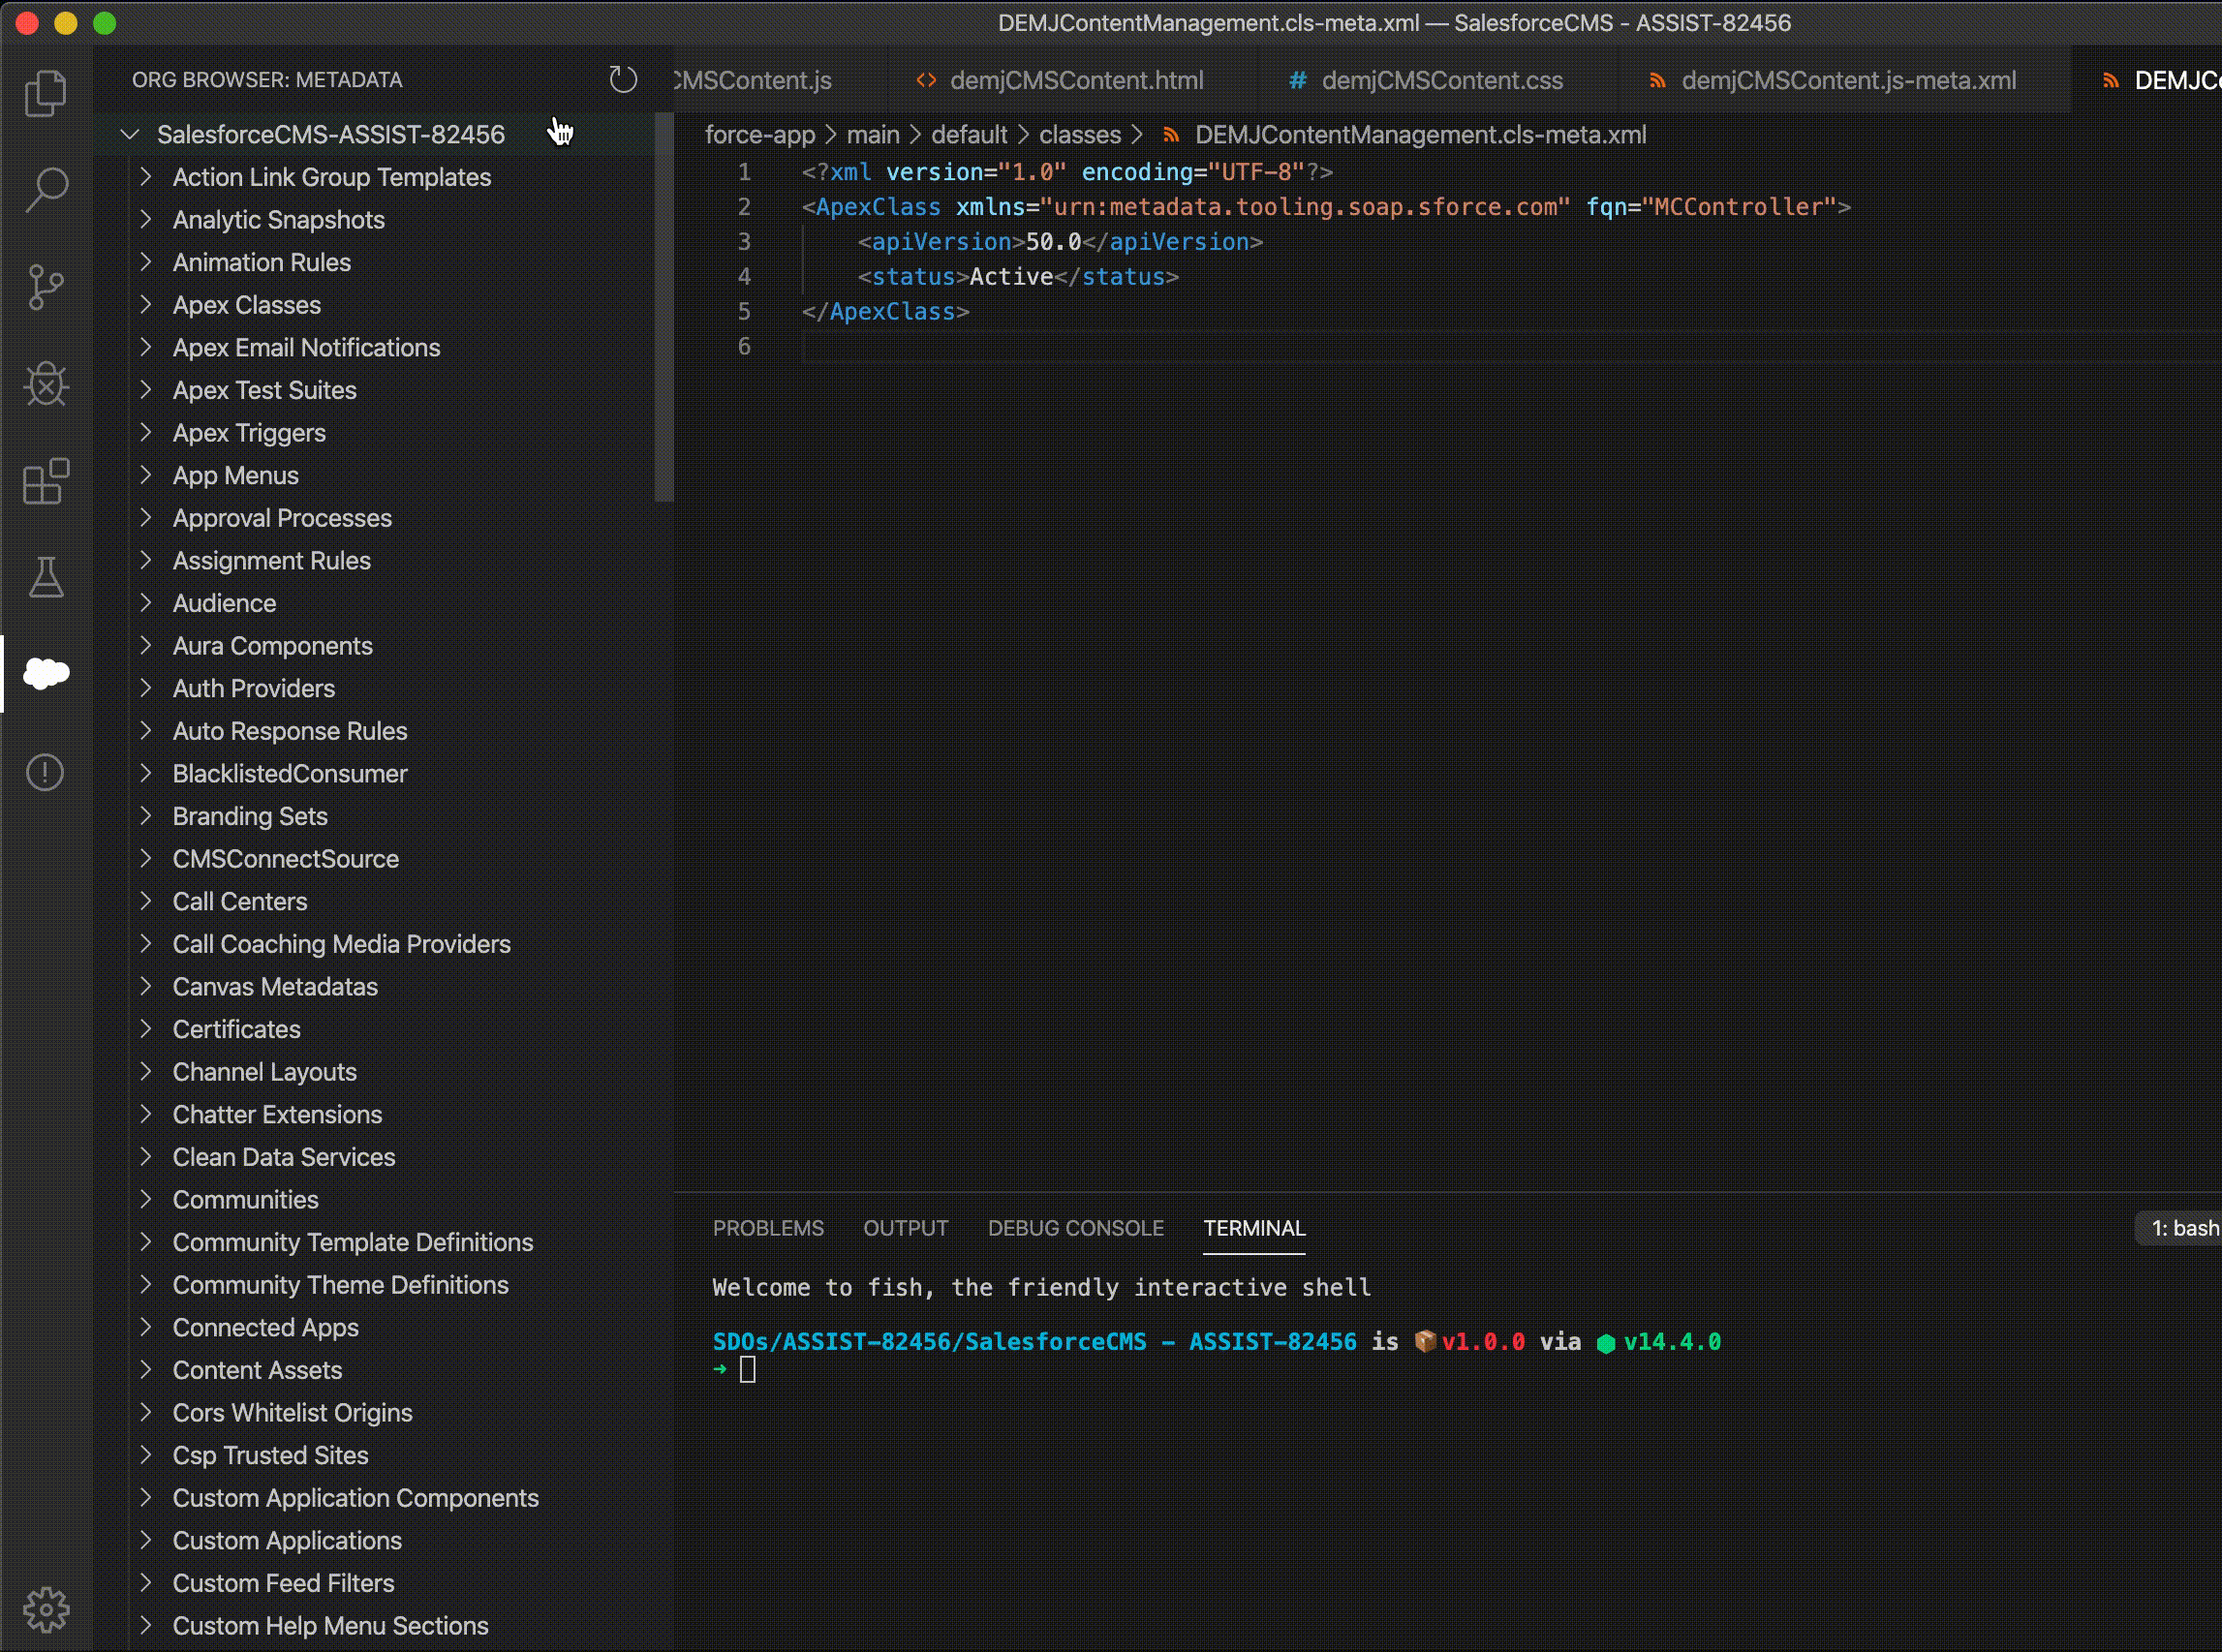Switch to the demjCMSContent.html tab
Image resolution: width=2222 pixels, height=1652 pixels.
(1075, 81)
